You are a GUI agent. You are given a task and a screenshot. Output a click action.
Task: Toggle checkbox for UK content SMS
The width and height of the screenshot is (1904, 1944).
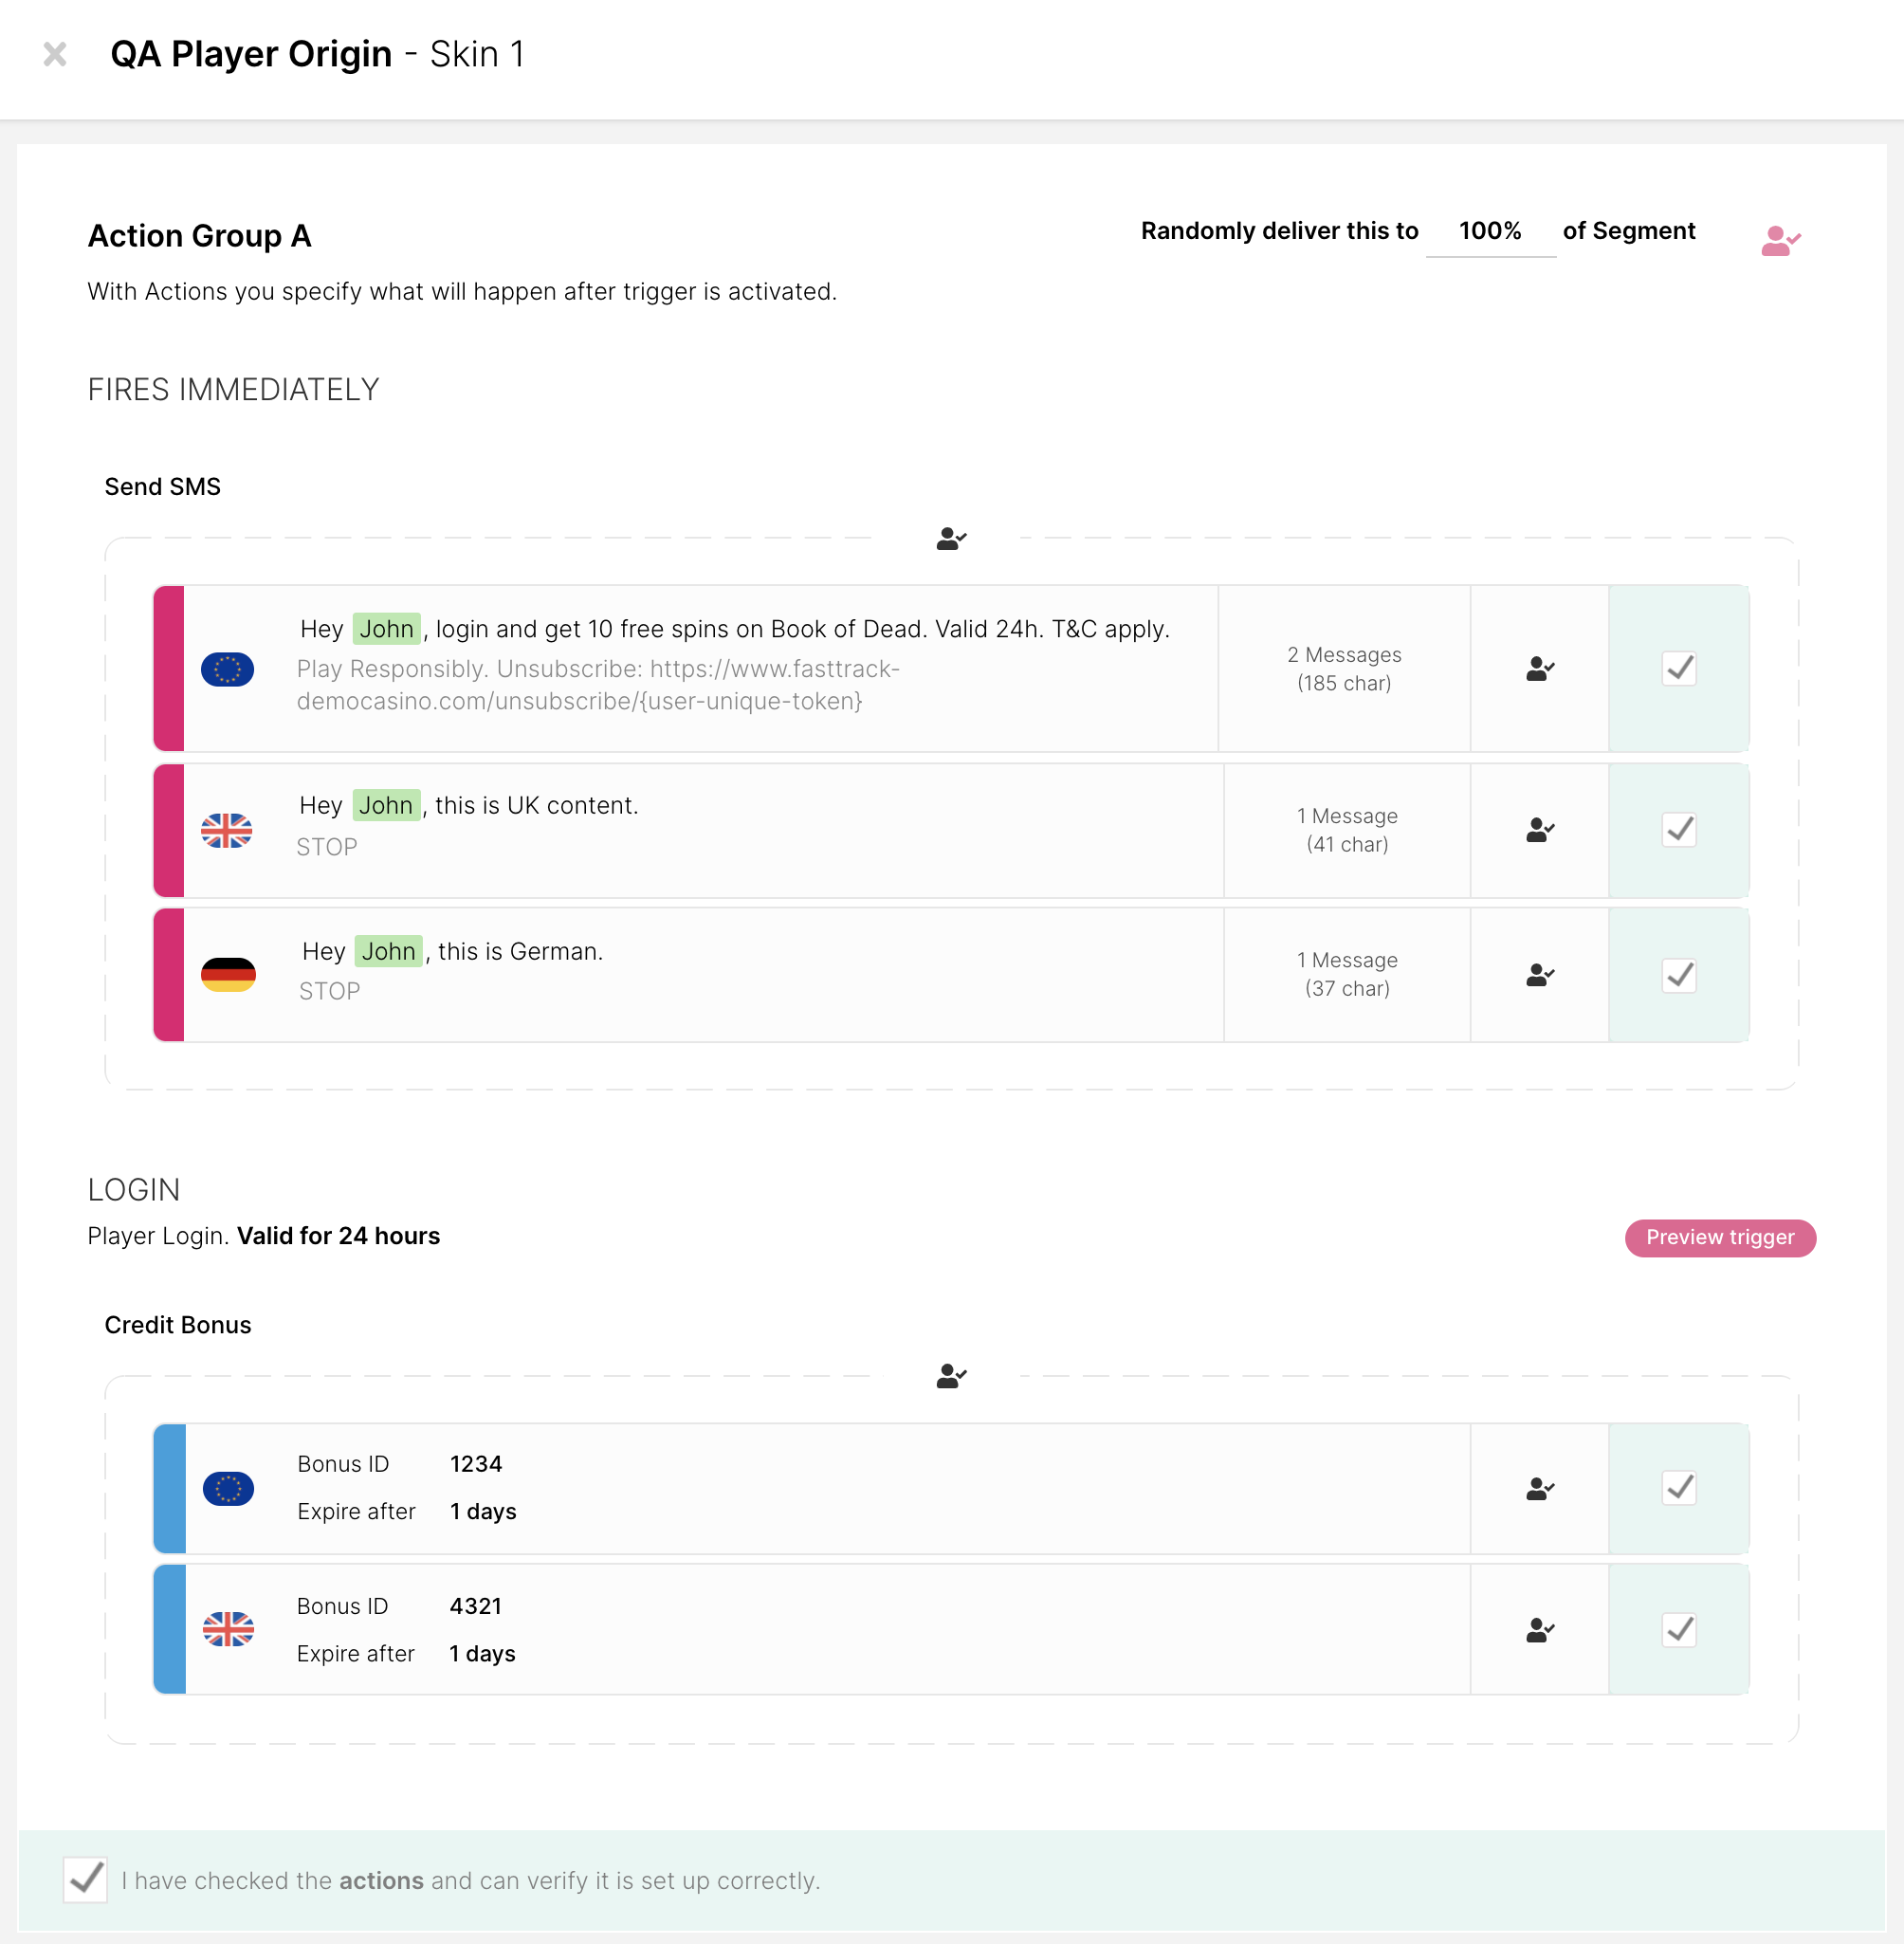pyautogui.click(x=1679, y=830)
